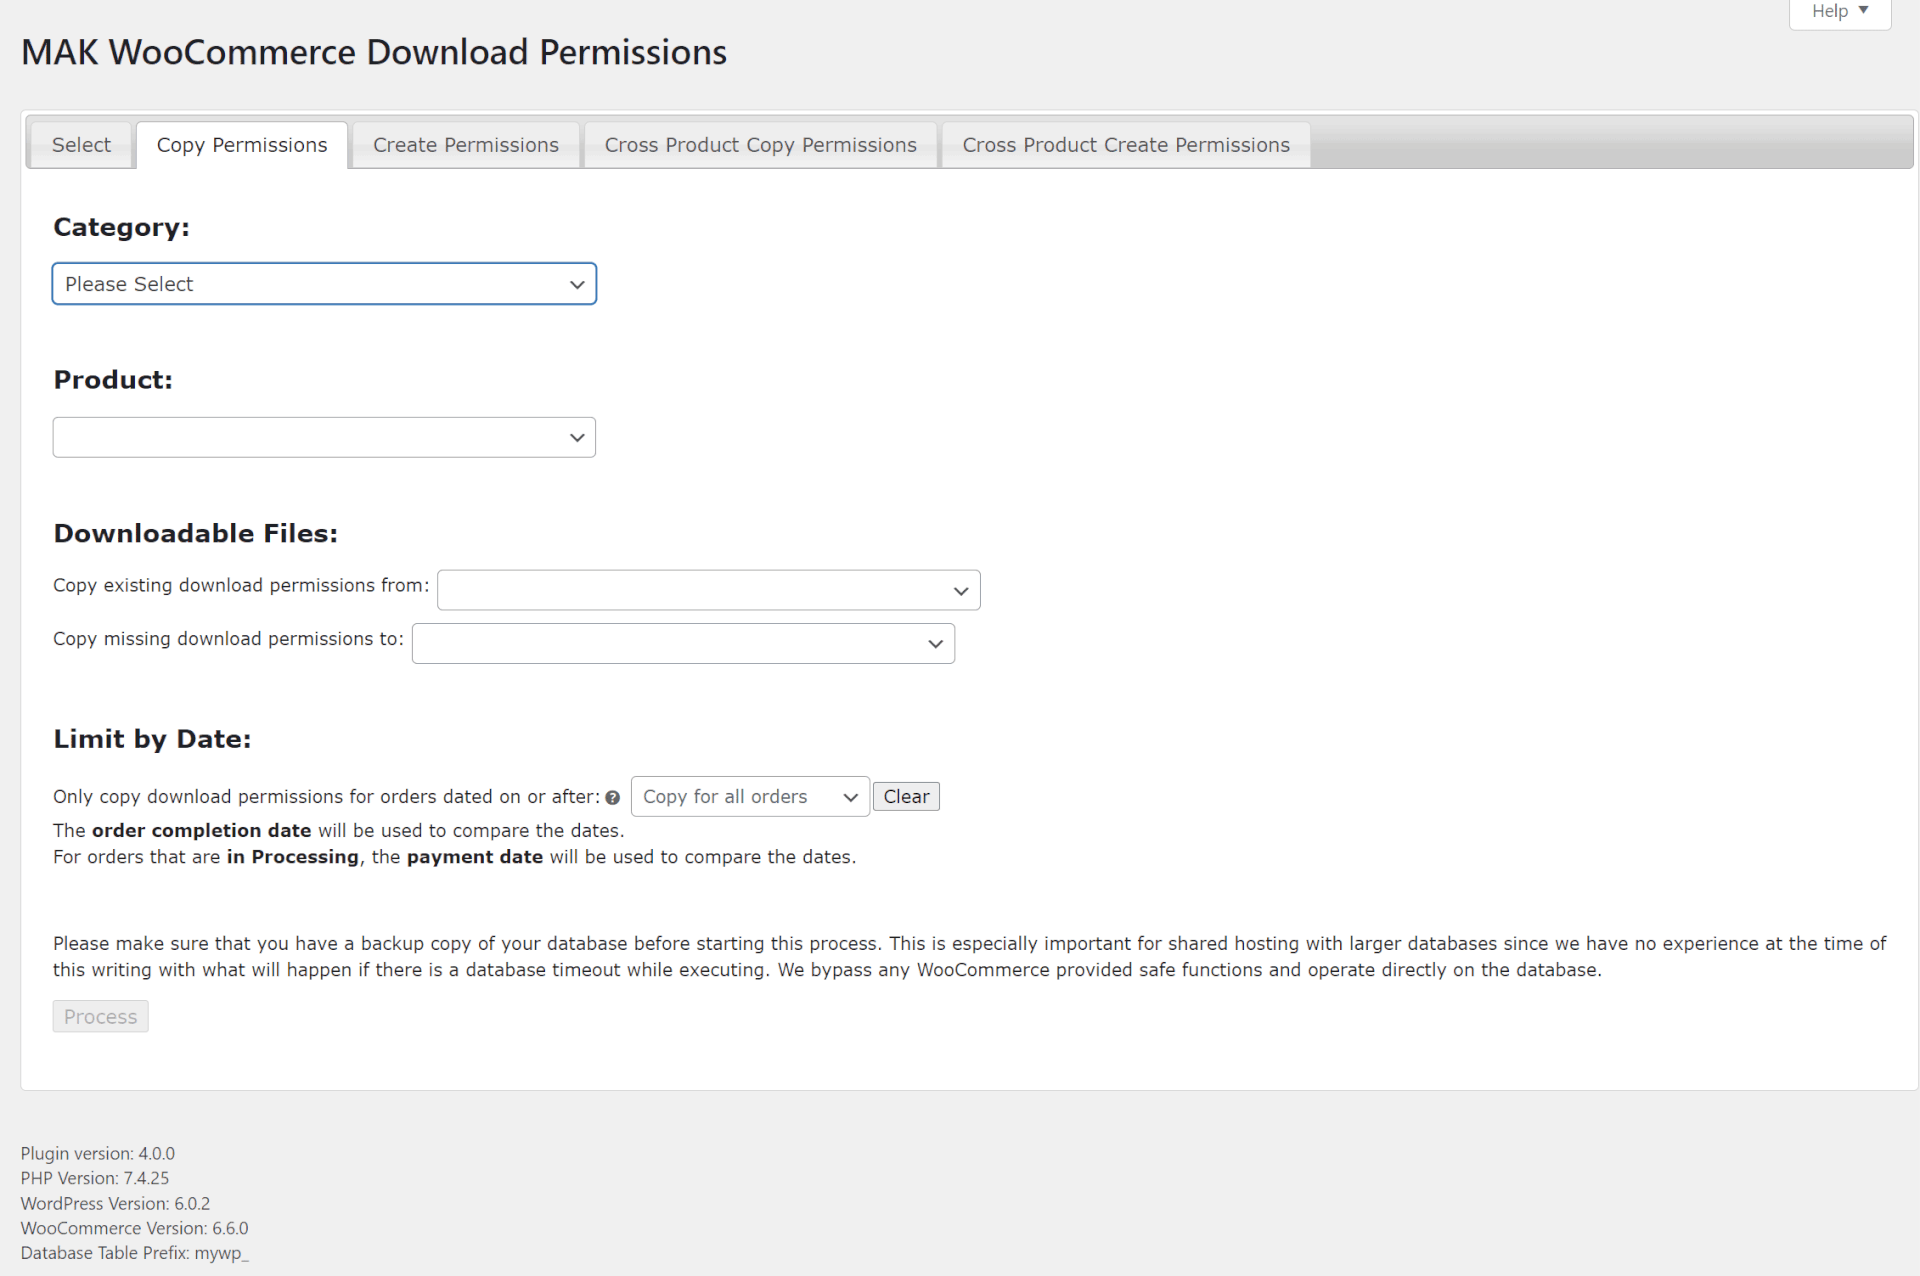Image resolution: width=1920 pixels, height=1276 pixels.
Task: Click the Help triangle arrow icon
Action: [1863, 10]
